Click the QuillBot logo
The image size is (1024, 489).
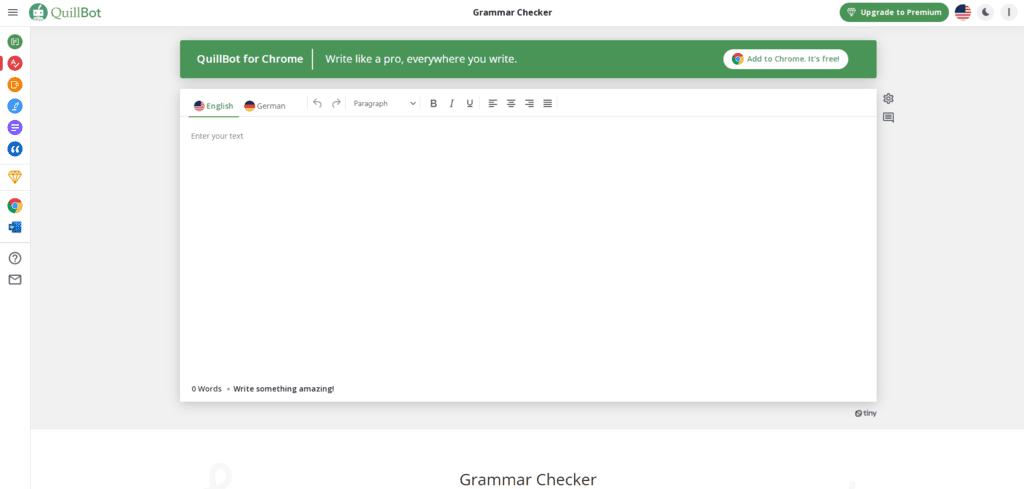pyautogui.click(x=65, y=12)
